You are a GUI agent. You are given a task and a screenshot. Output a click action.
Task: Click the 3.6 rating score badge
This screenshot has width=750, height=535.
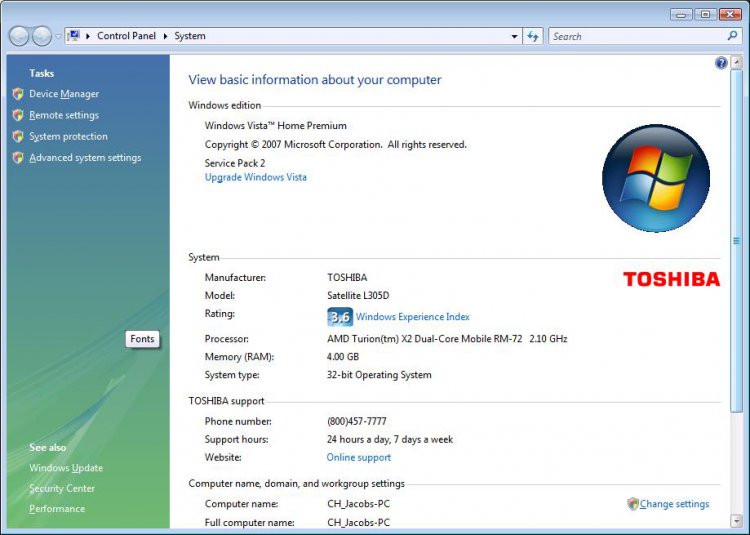point(340,317)
